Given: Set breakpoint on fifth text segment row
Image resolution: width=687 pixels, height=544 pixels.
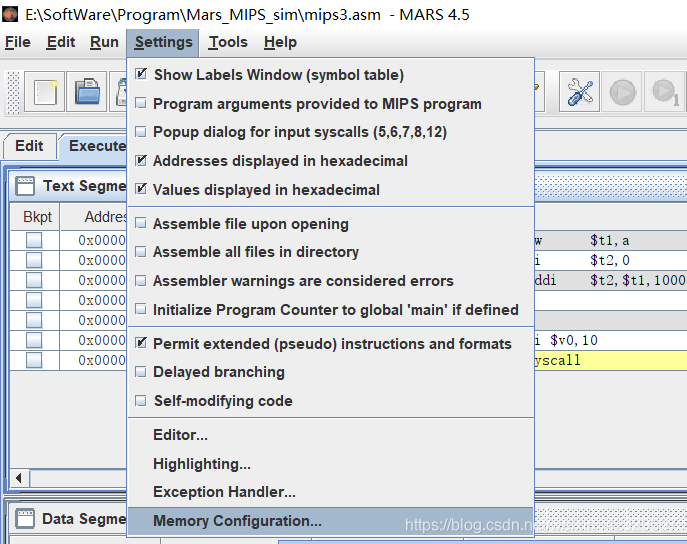Looking at the screenshot, I should tap(34, 320).
